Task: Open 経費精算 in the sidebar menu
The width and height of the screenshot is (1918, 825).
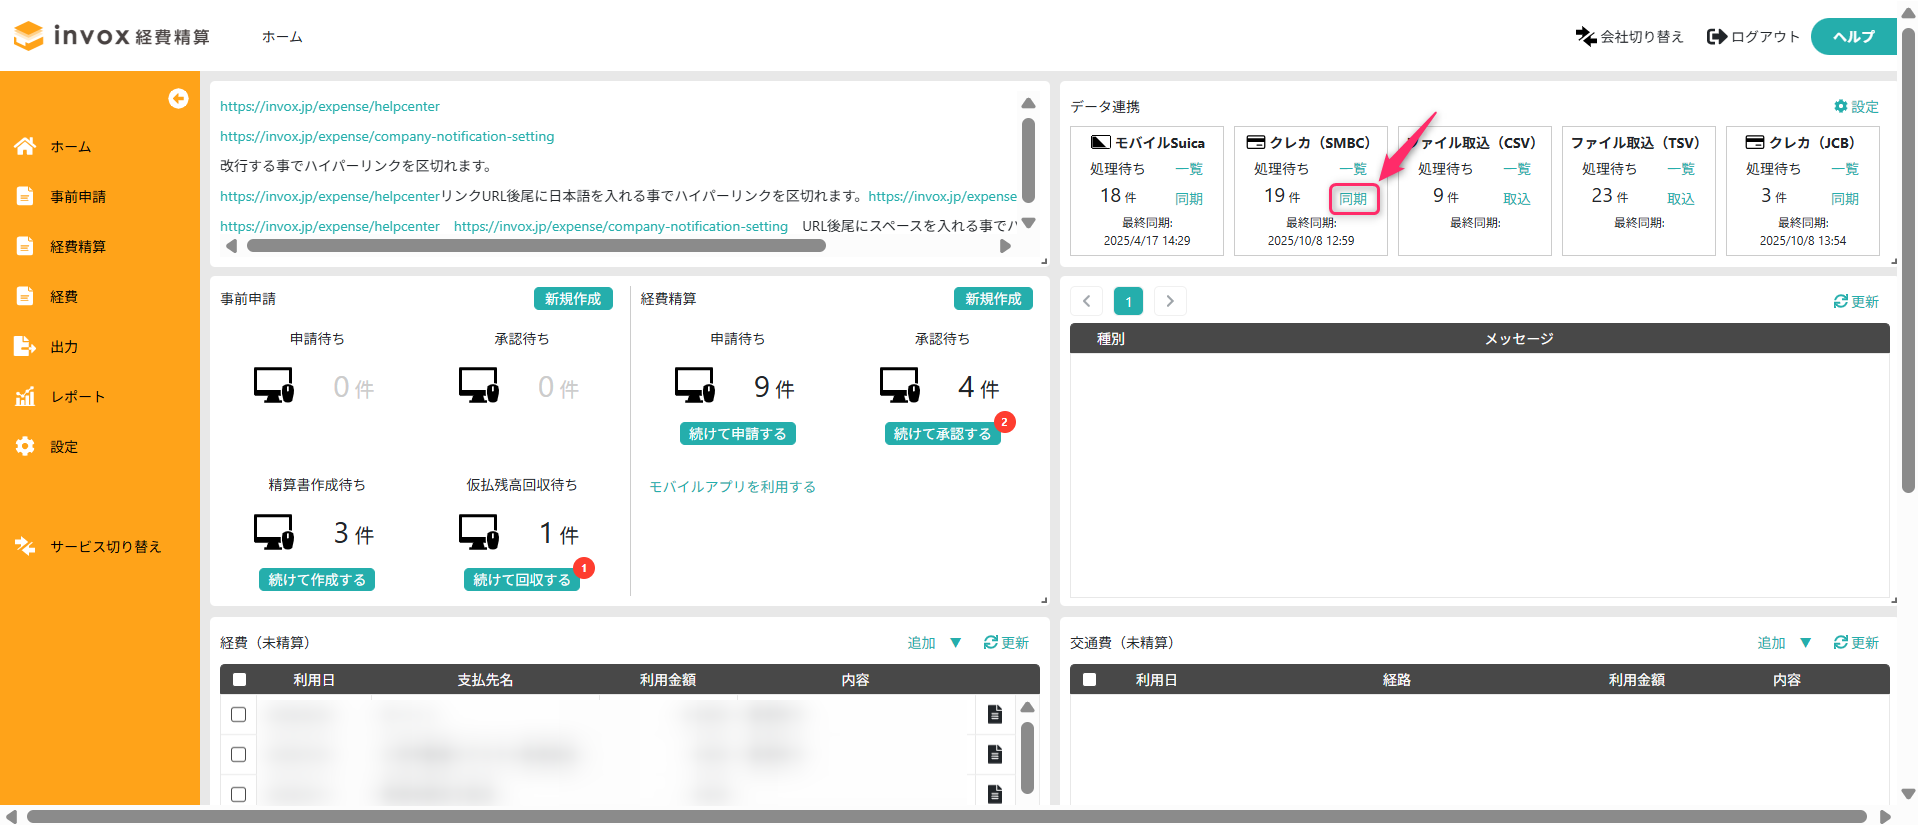Action: point(78,247)
